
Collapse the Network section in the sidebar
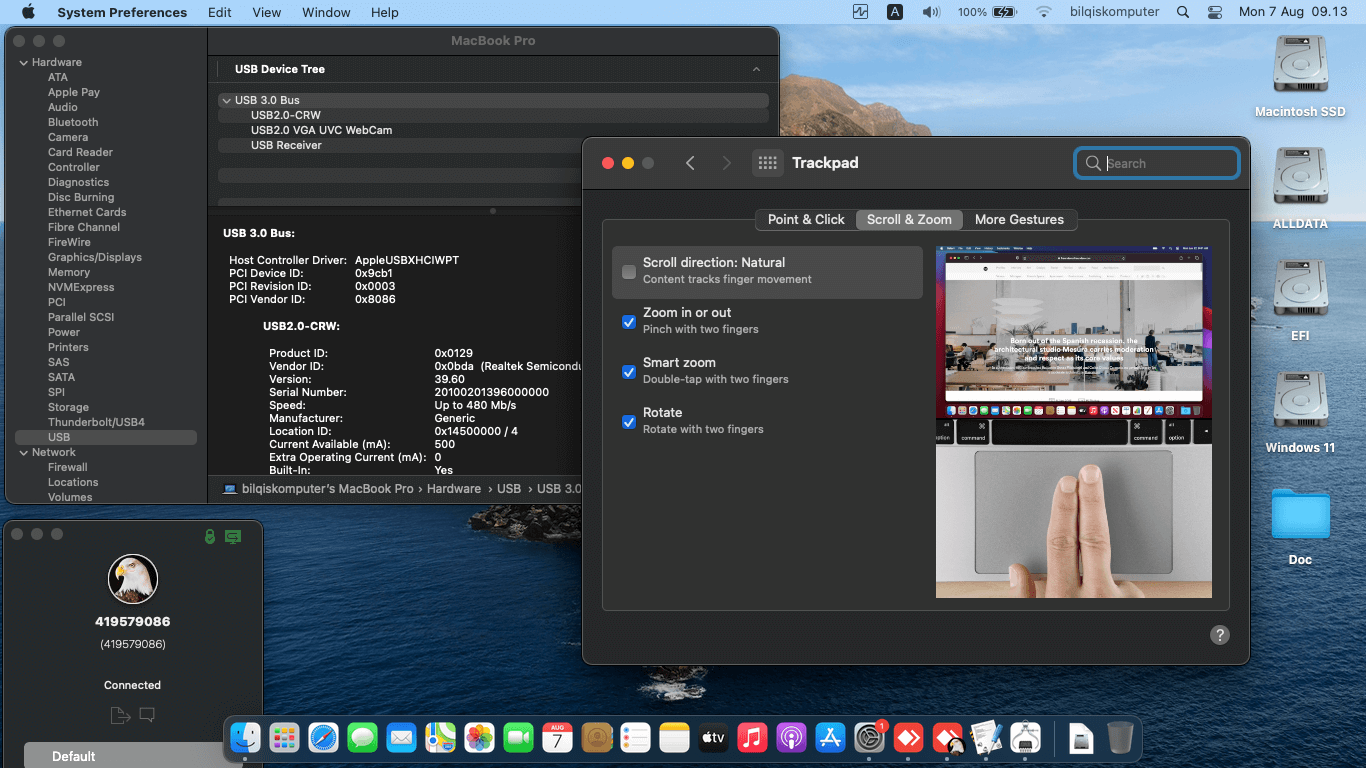coord(23,452)
